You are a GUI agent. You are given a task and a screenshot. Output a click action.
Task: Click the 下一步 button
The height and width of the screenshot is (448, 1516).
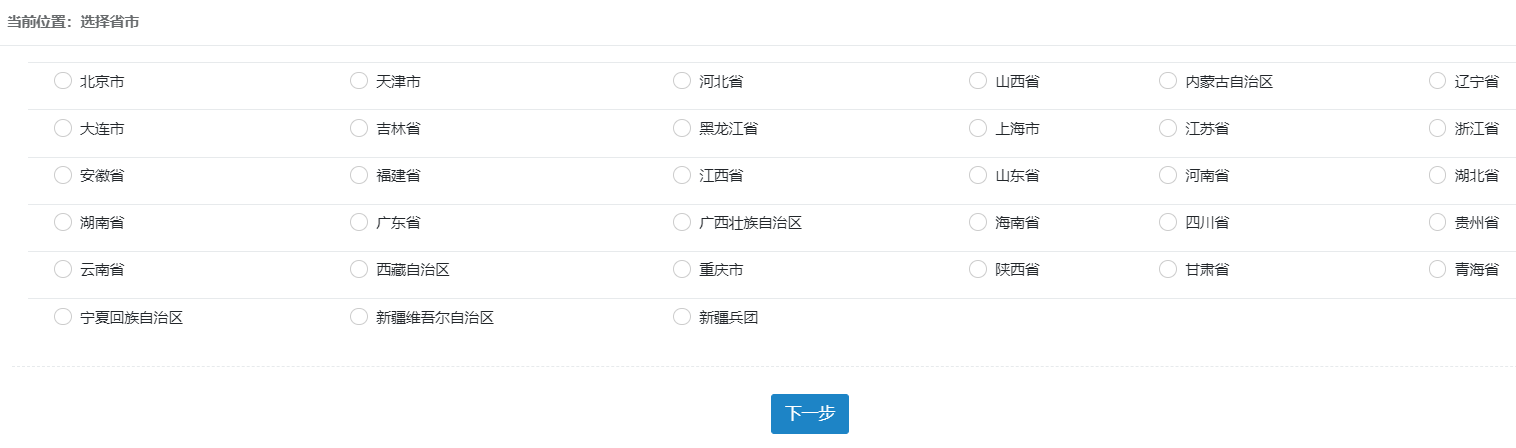click(809, 414)
